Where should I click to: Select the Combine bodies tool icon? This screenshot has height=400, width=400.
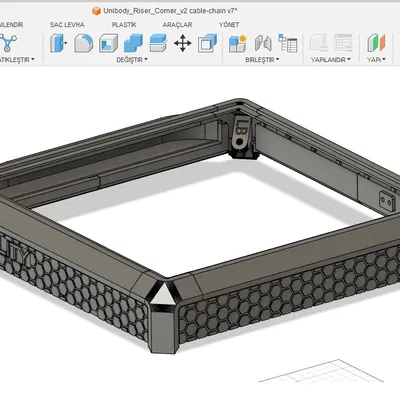click(133, 43)
